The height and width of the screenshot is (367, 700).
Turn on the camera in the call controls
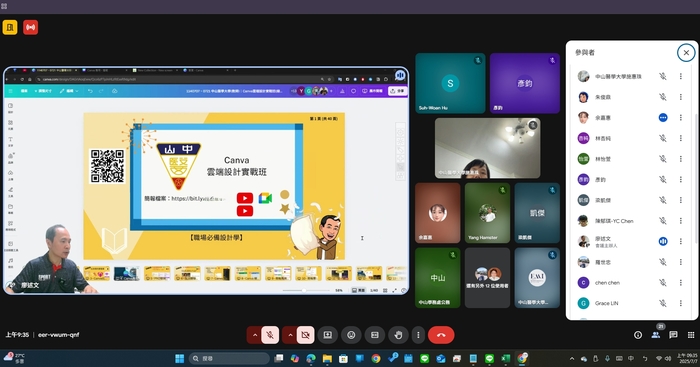point(305,335)
